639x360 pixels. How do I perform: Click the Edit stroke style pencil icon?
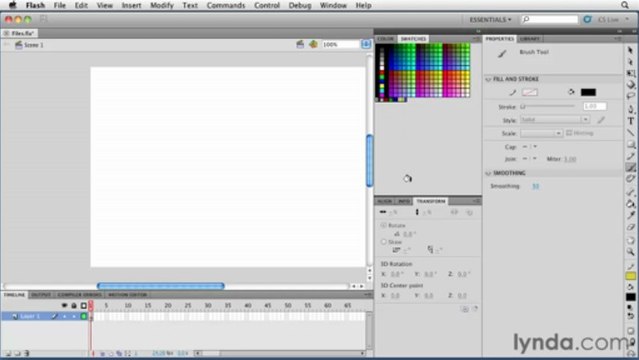(x=601, y=120)
